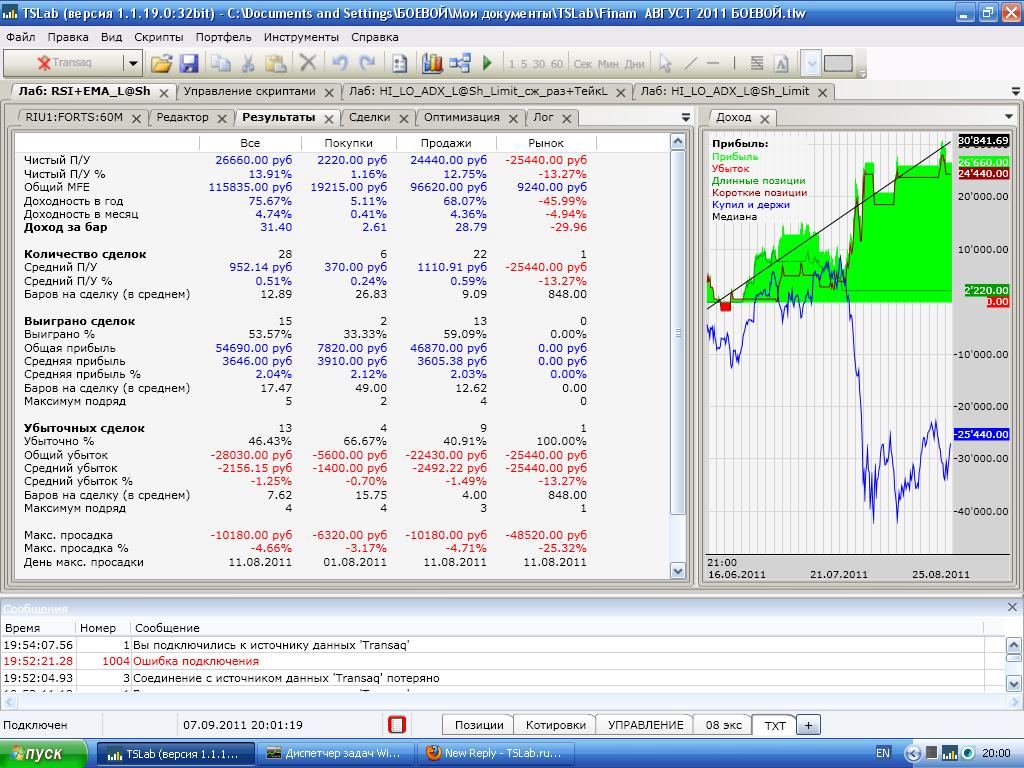Expand the Transaq data source dropdown arrow
Image resolution: width=1024 pixels, height=768 pixels.
click(132, 63)
